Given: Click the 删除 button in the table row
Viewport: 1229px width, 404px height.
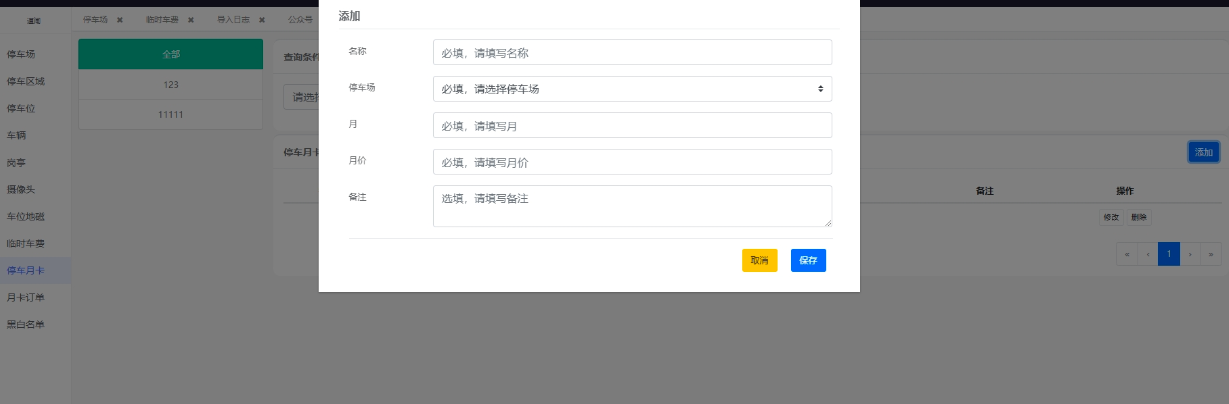Looking at the screenshot, I should [1139, 217].
